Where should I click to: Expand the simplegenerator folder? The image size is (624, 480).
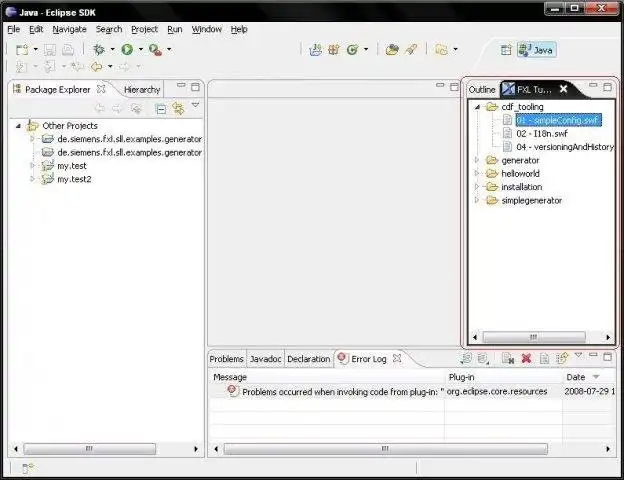point(477,200)
